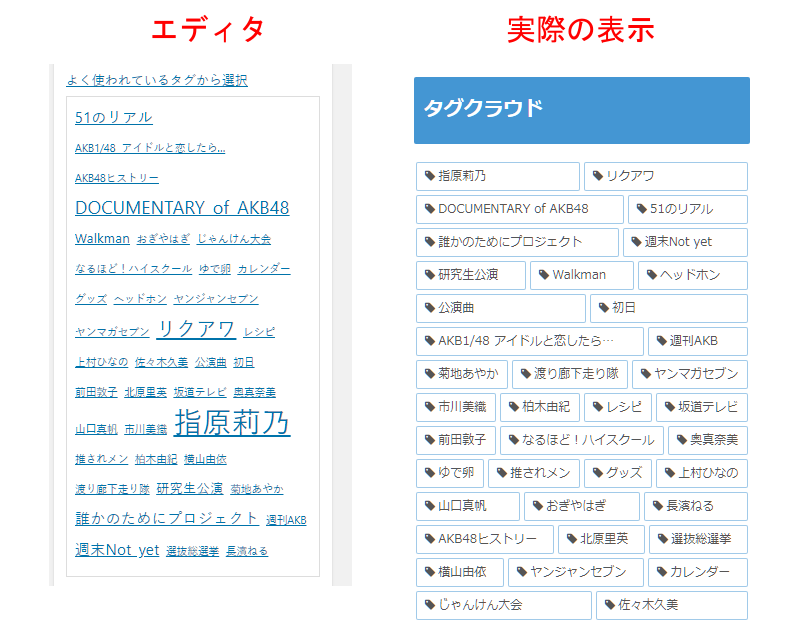Click tag icon next to 週刊AKB button
The width and height of the screenshot is (793, 642).
coord(662,341)
